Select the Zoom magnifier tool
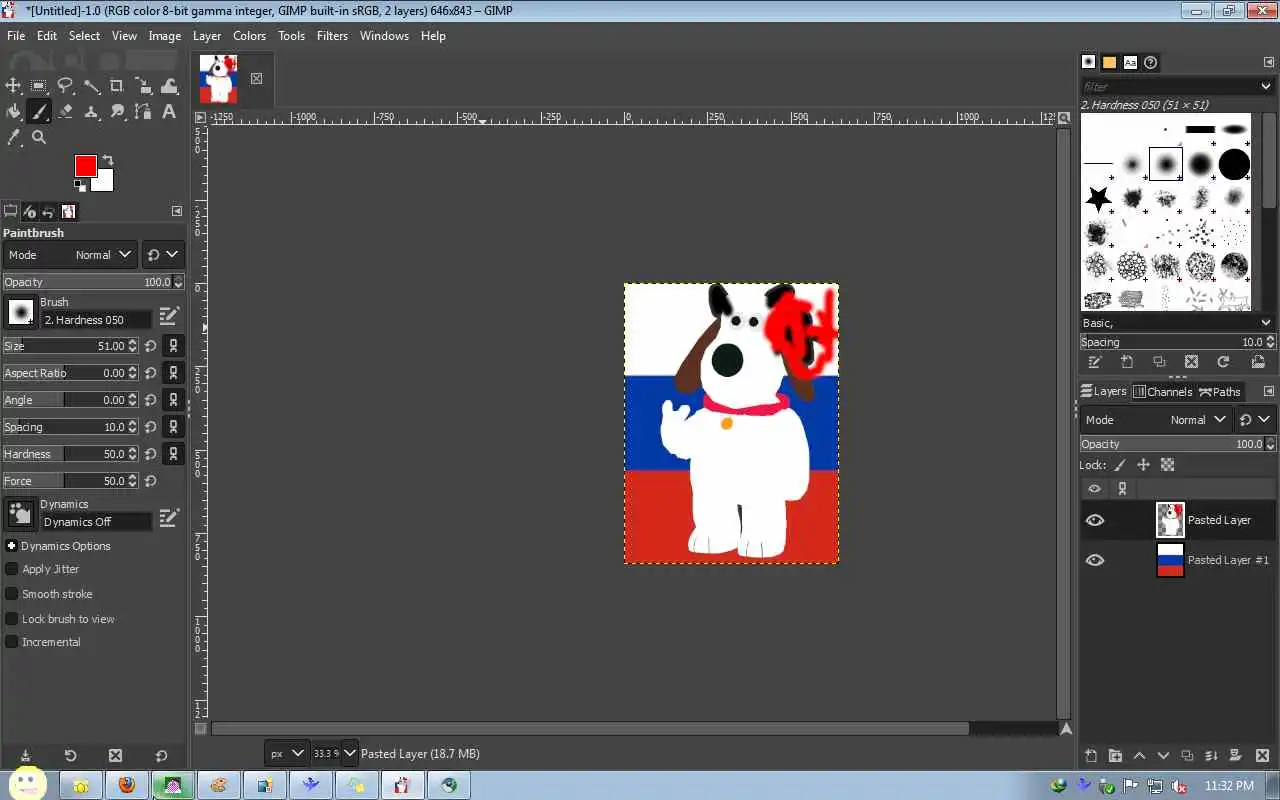 [39, 137]
